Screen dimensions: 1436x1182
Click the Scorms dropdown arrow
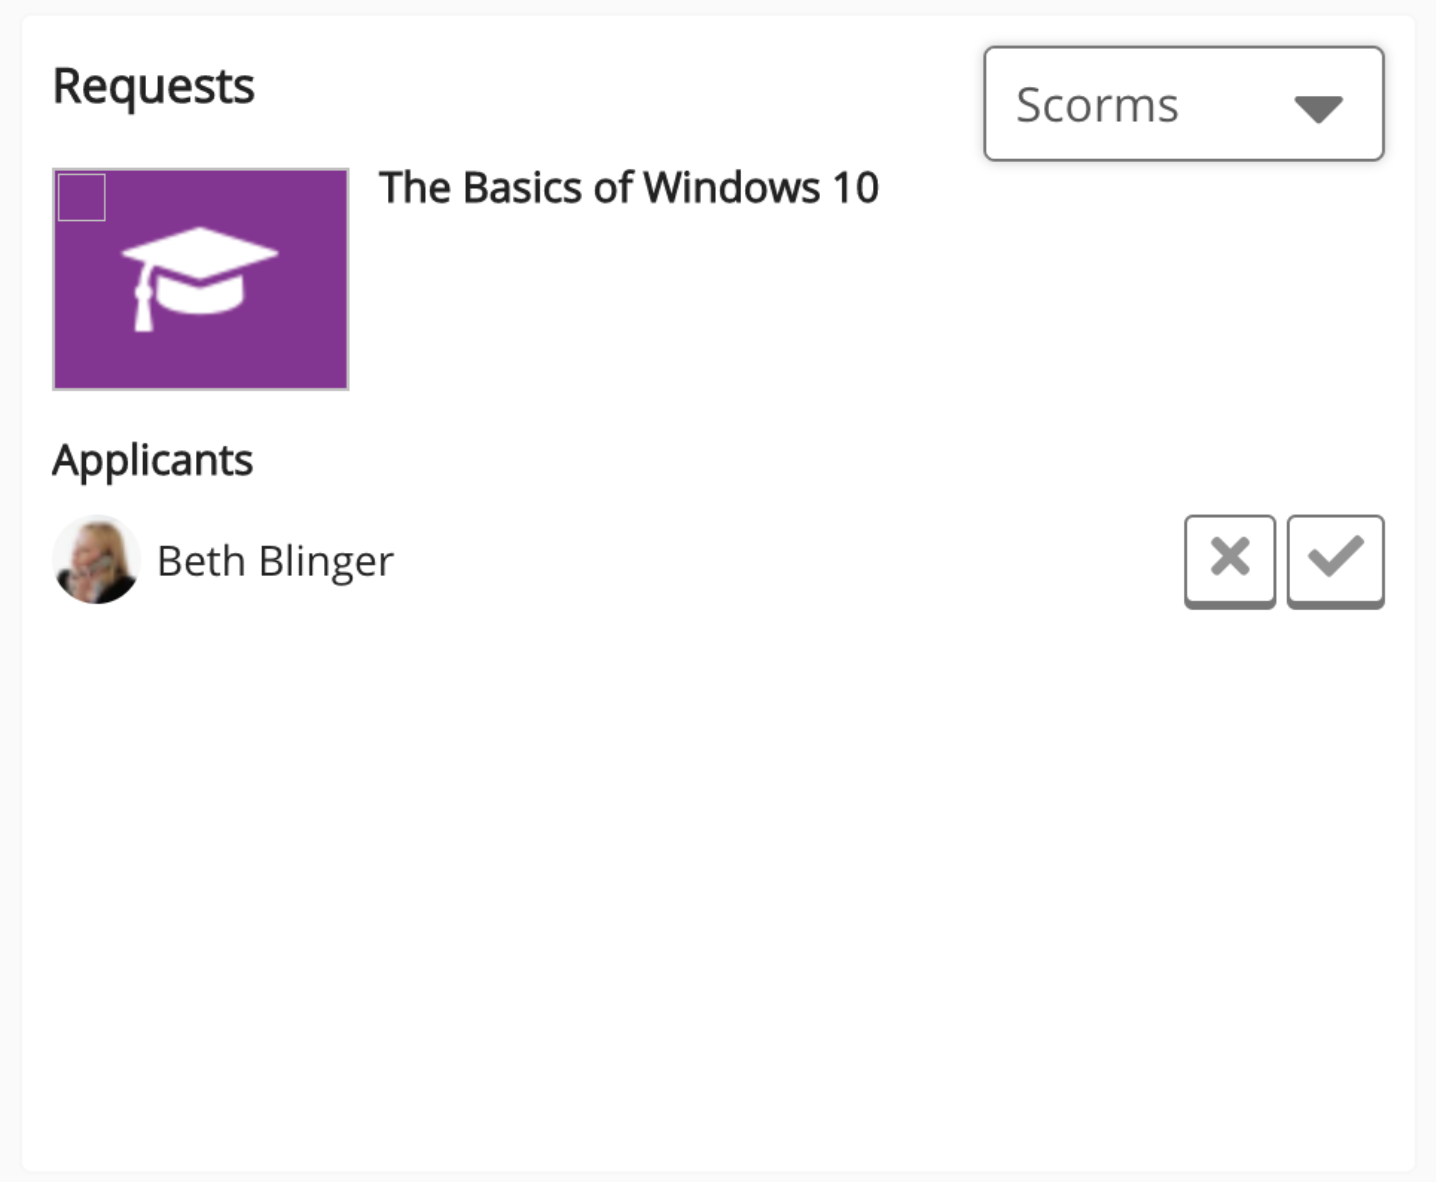coord(1318,108)
